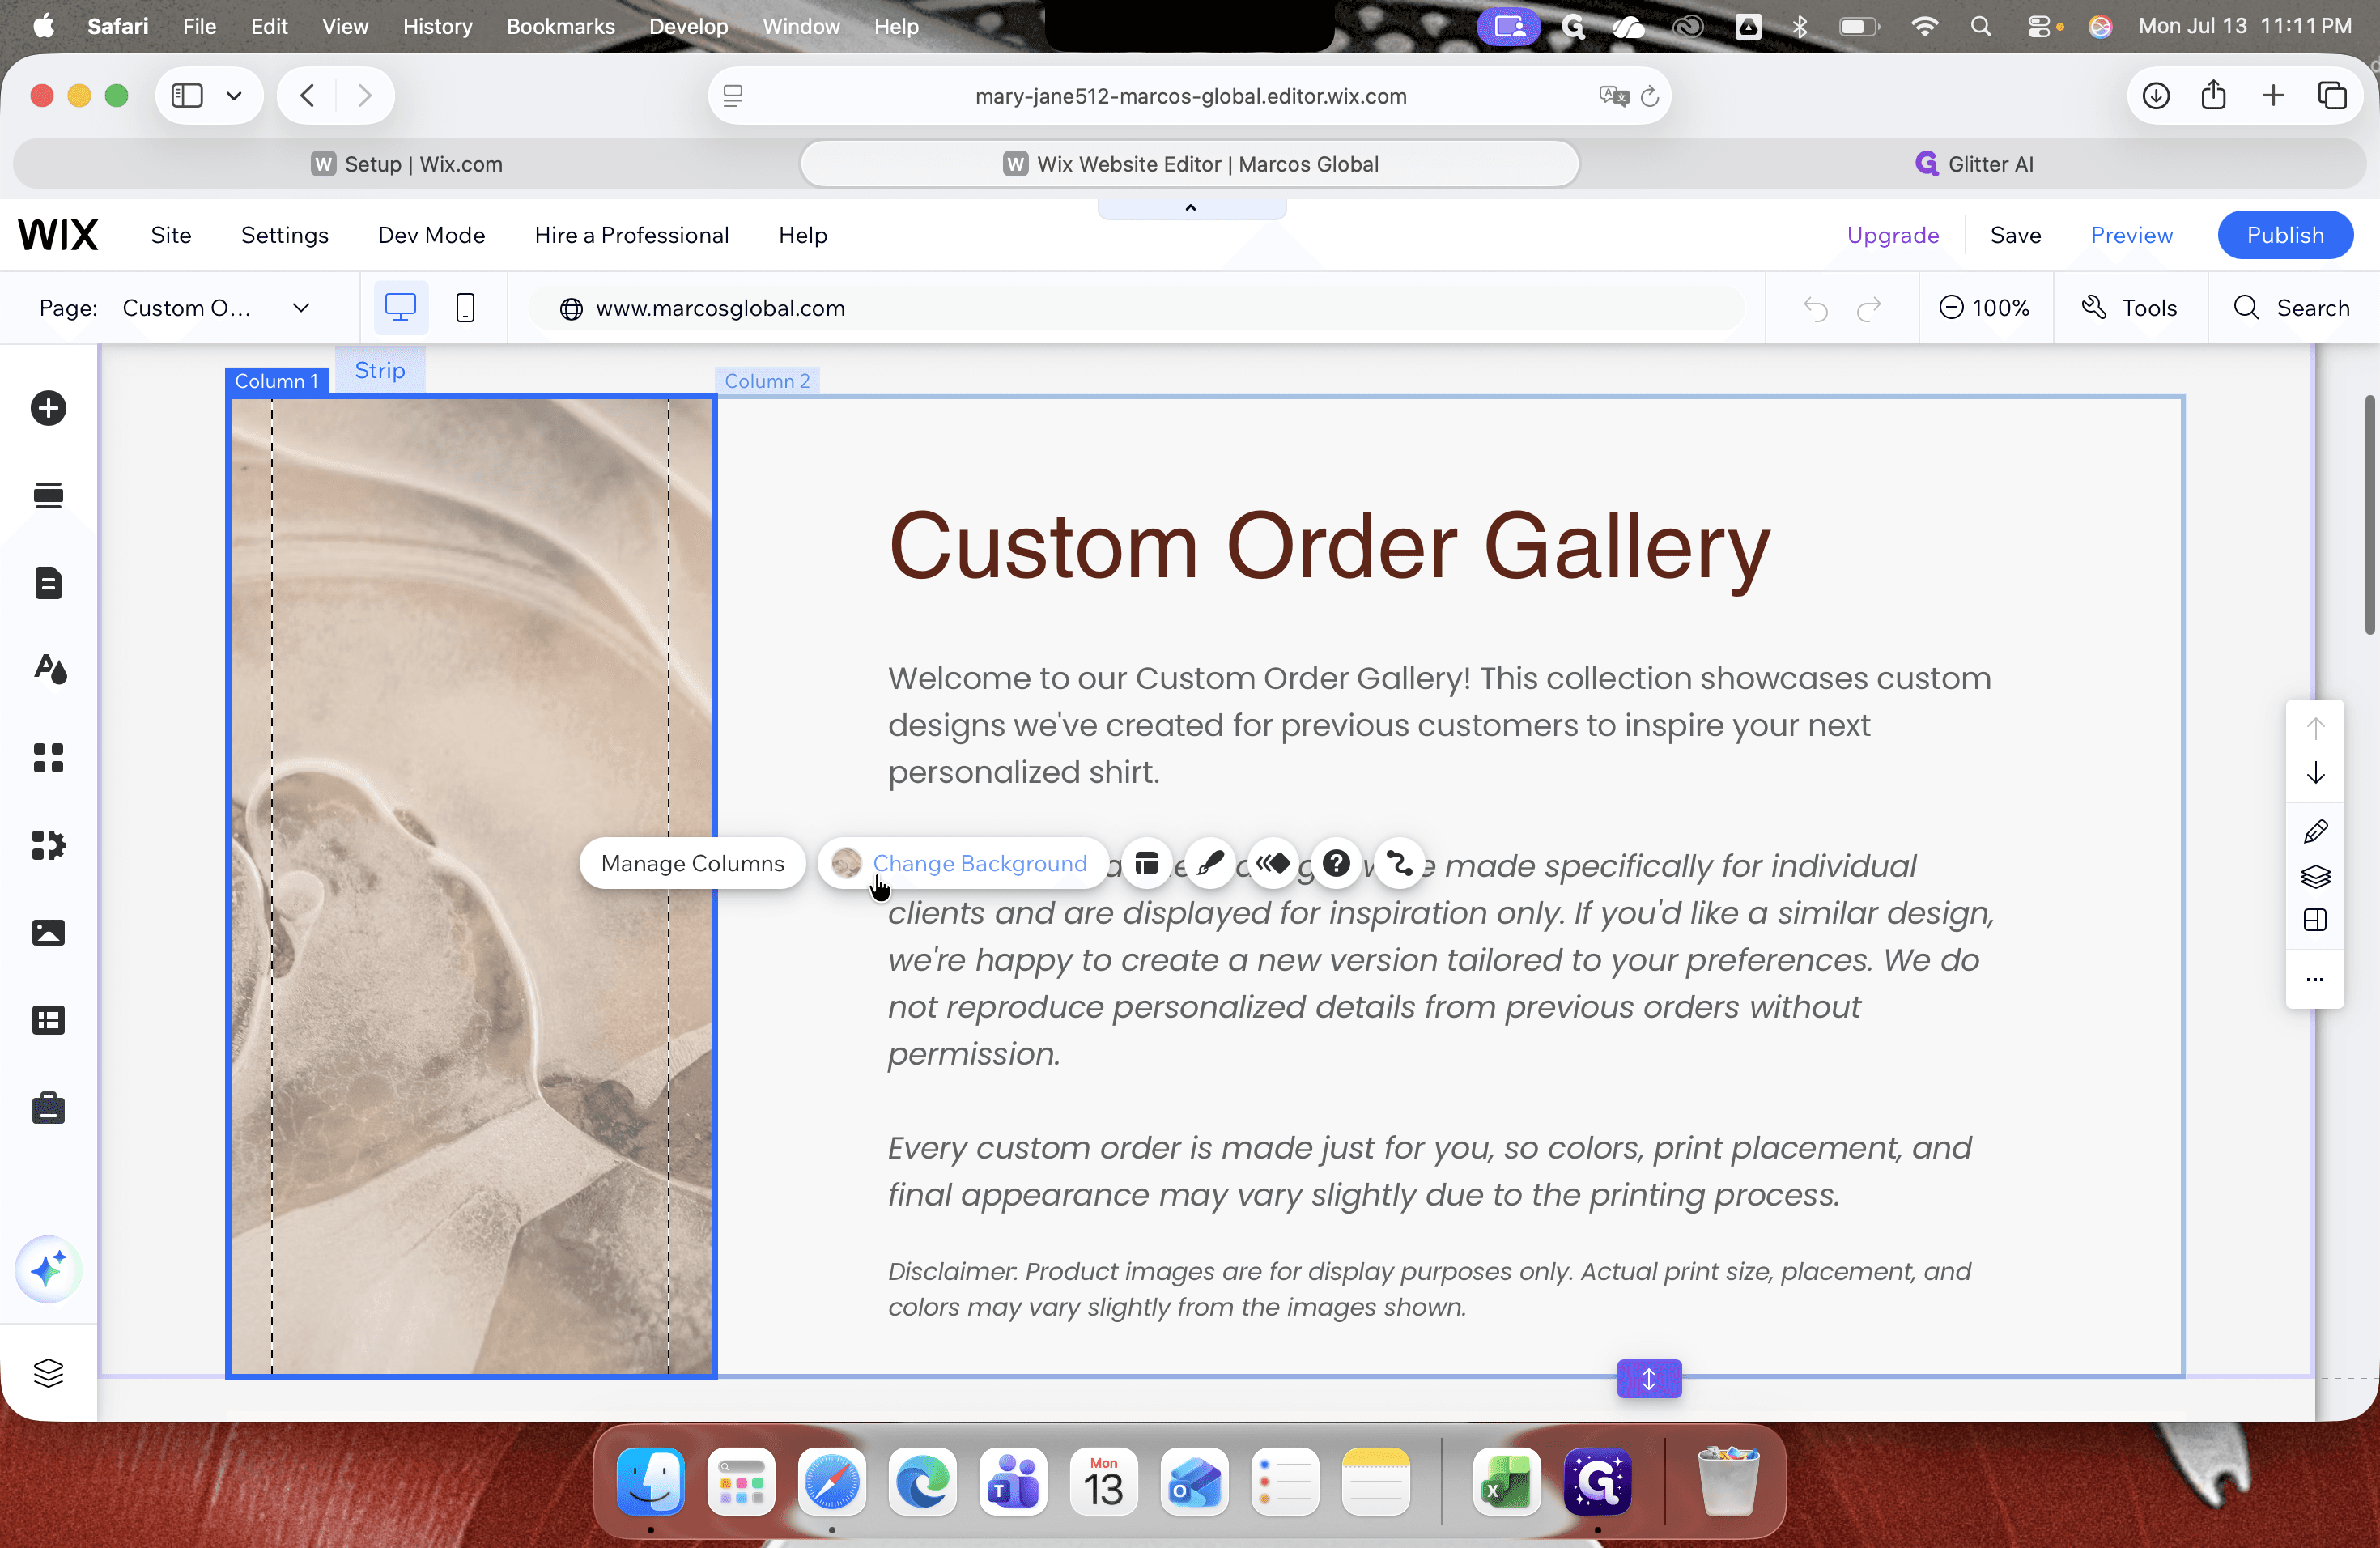The width and height of the screenshot is (2380, 1548).
Task: Open the Site menu
Action: (x=171, y=235)
